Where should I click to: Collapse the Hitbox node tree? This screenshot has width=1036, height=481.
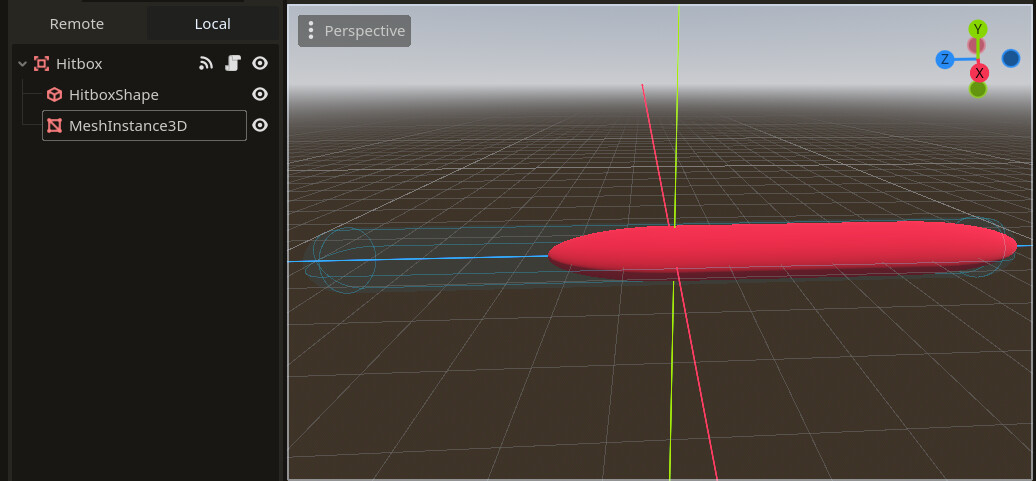click(x=22, y=64)
